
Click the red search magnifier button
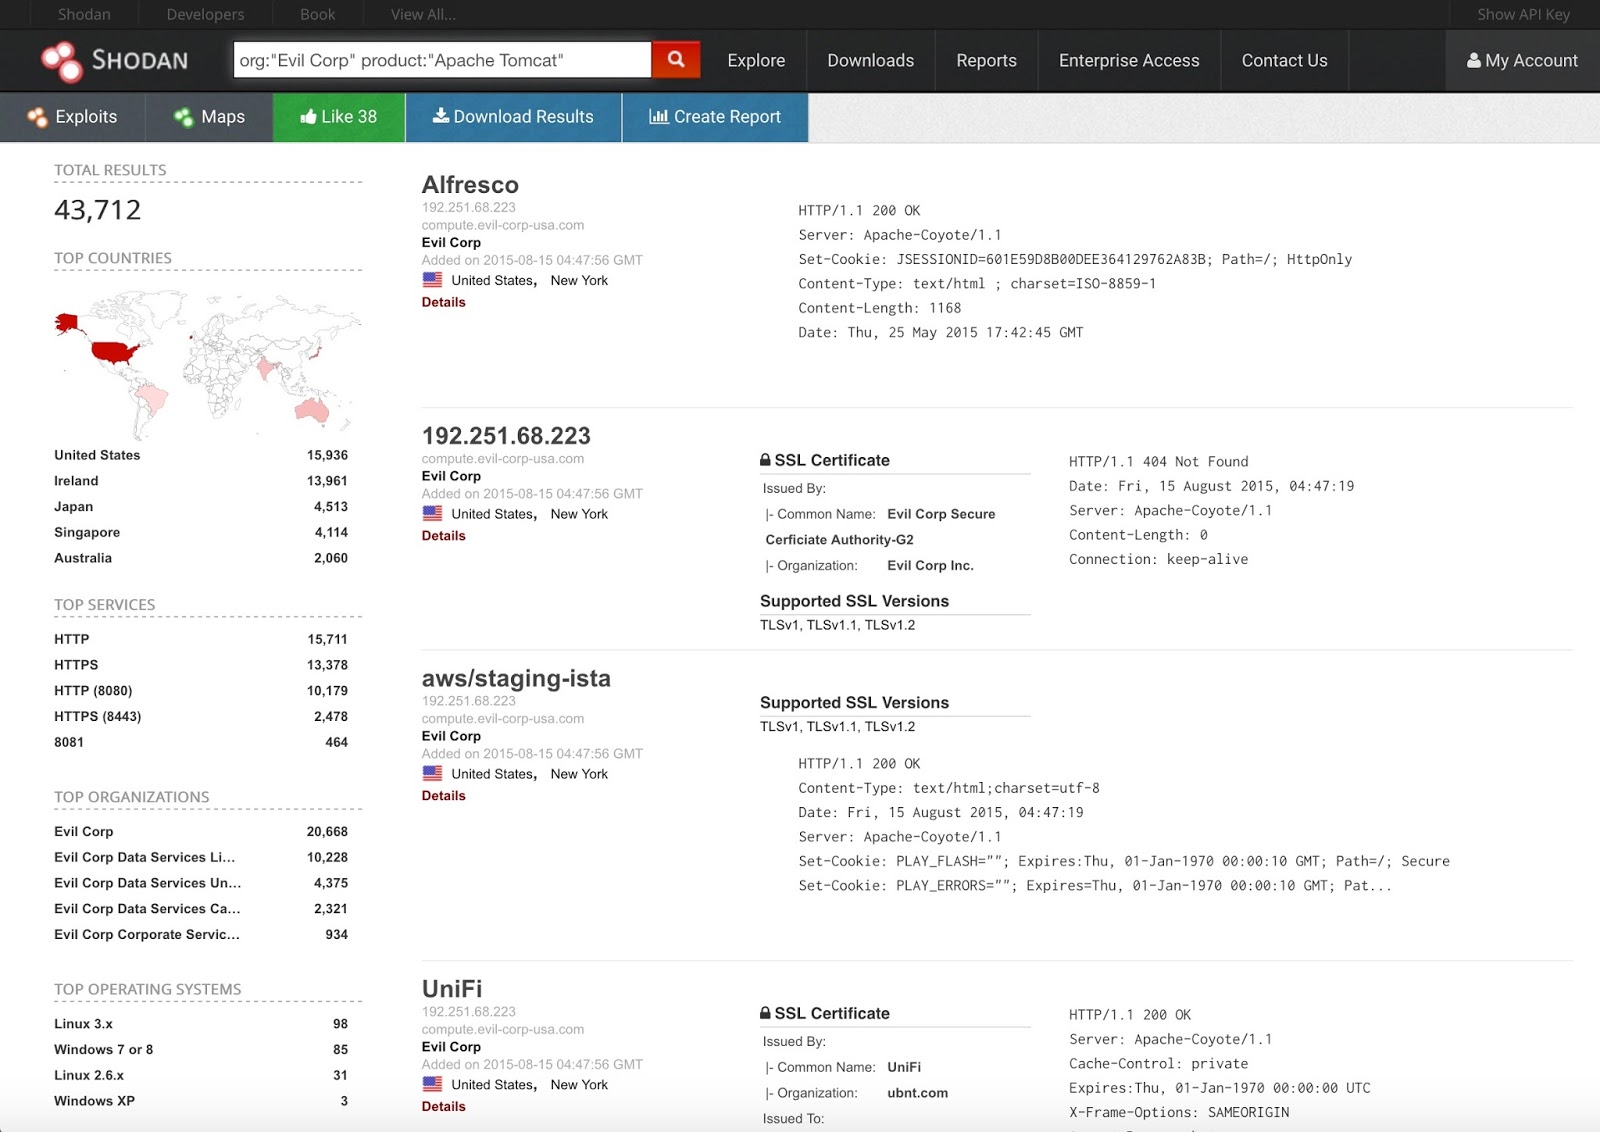(676, 60)
